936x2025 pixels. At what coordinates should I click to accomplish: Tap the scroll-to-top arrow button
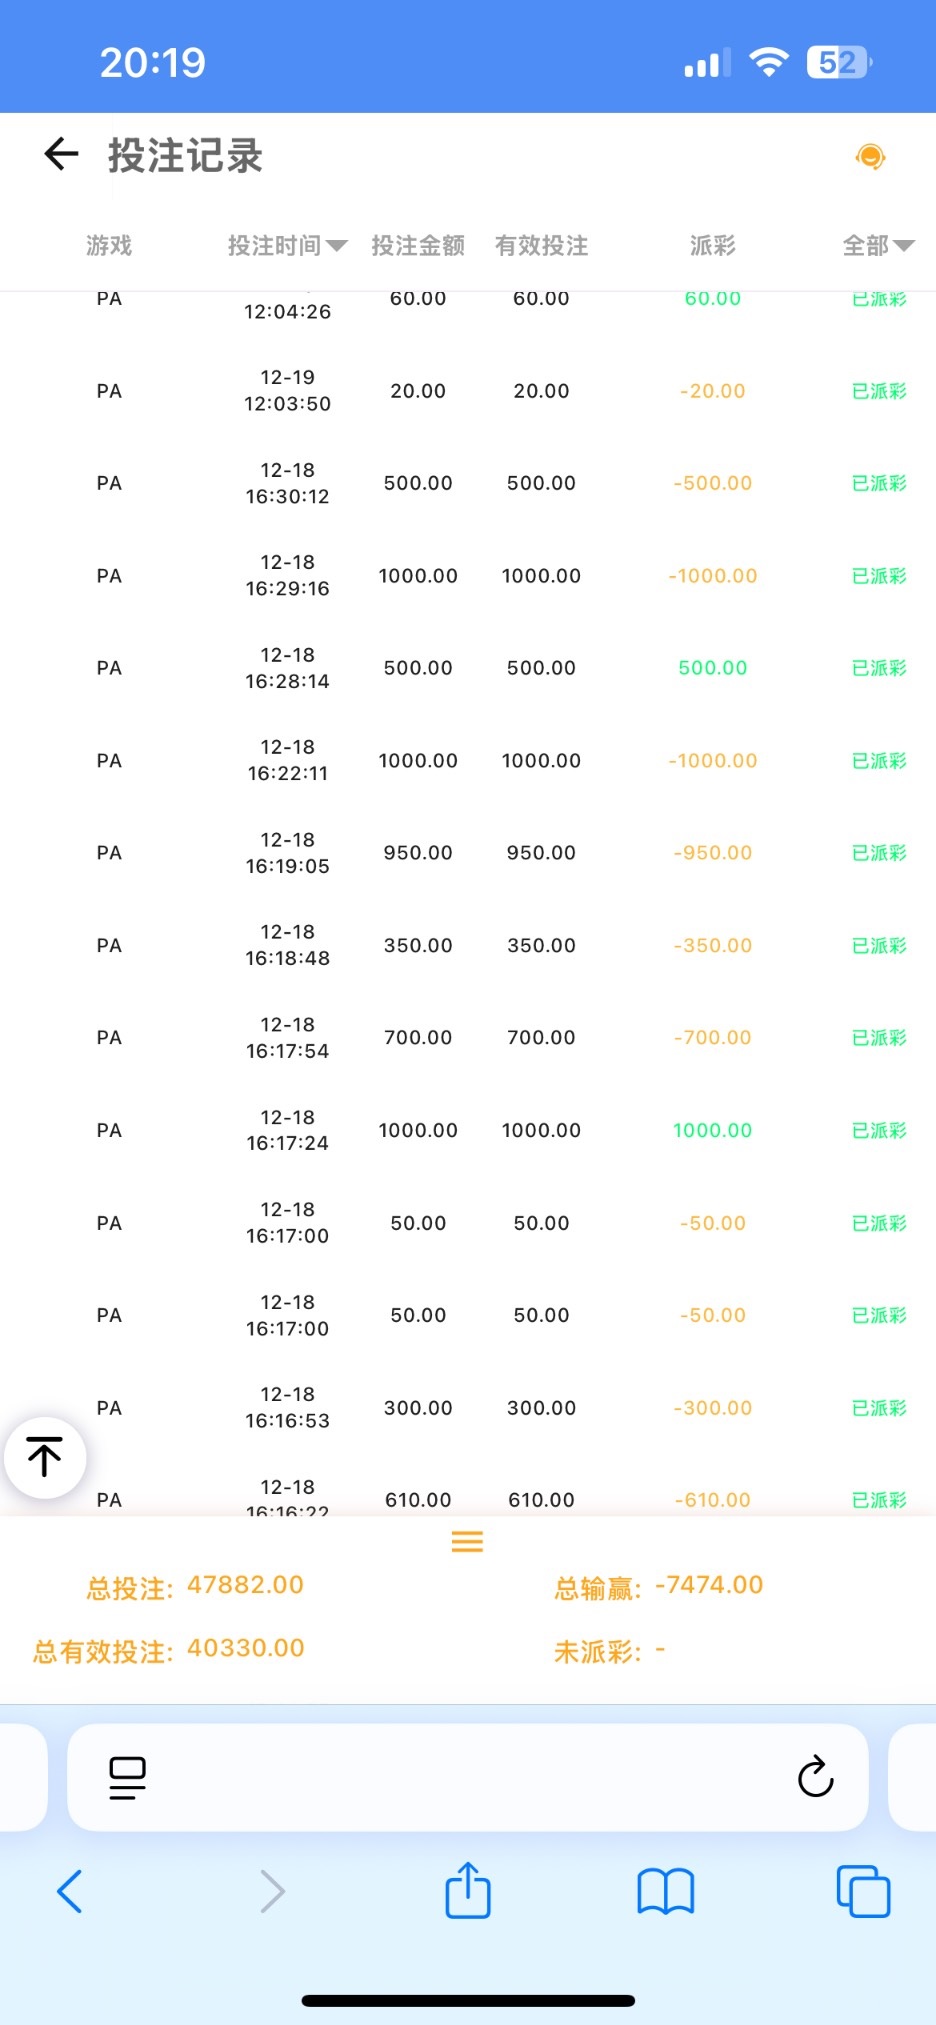coord(45,1457)
